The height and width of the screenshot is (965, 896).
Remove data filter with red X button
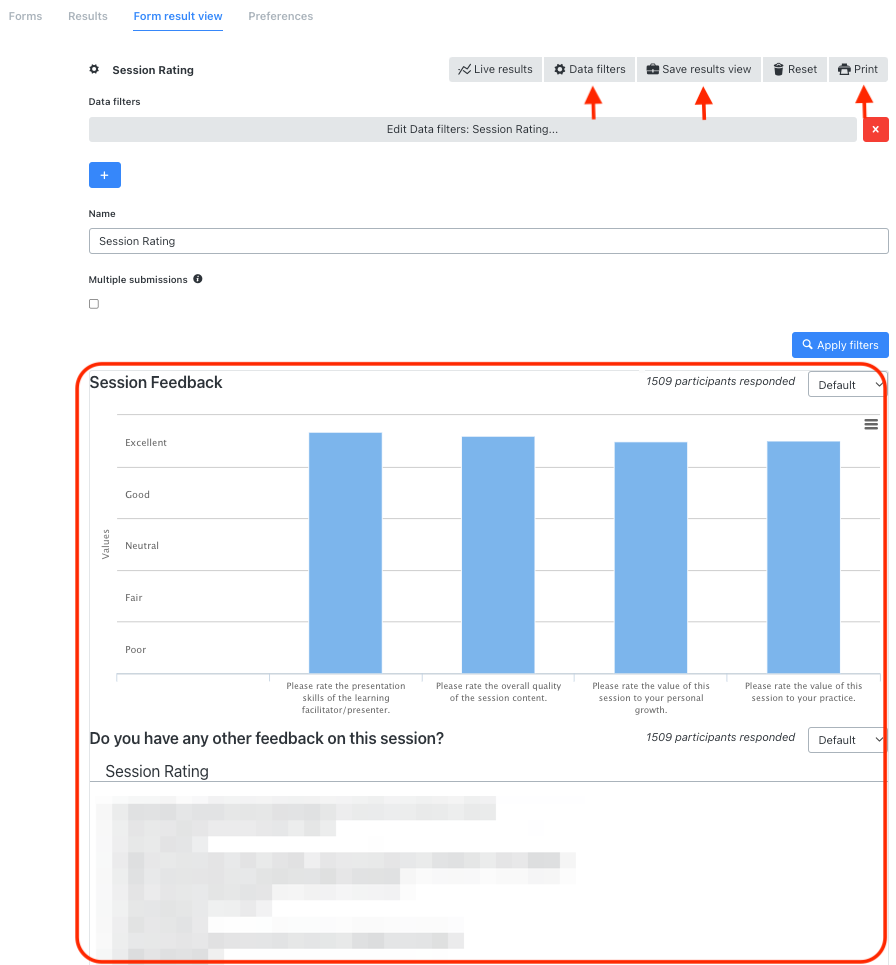[876, 129]
